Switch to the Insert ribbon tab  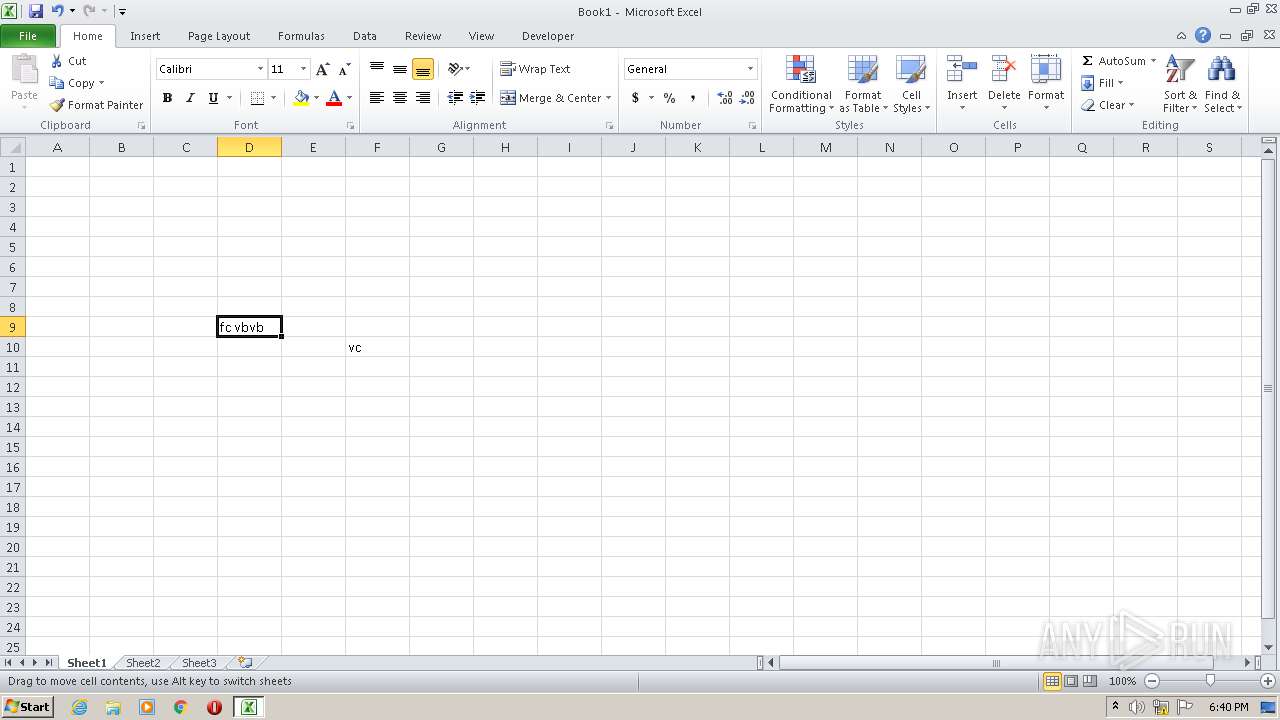click(145, 36)
